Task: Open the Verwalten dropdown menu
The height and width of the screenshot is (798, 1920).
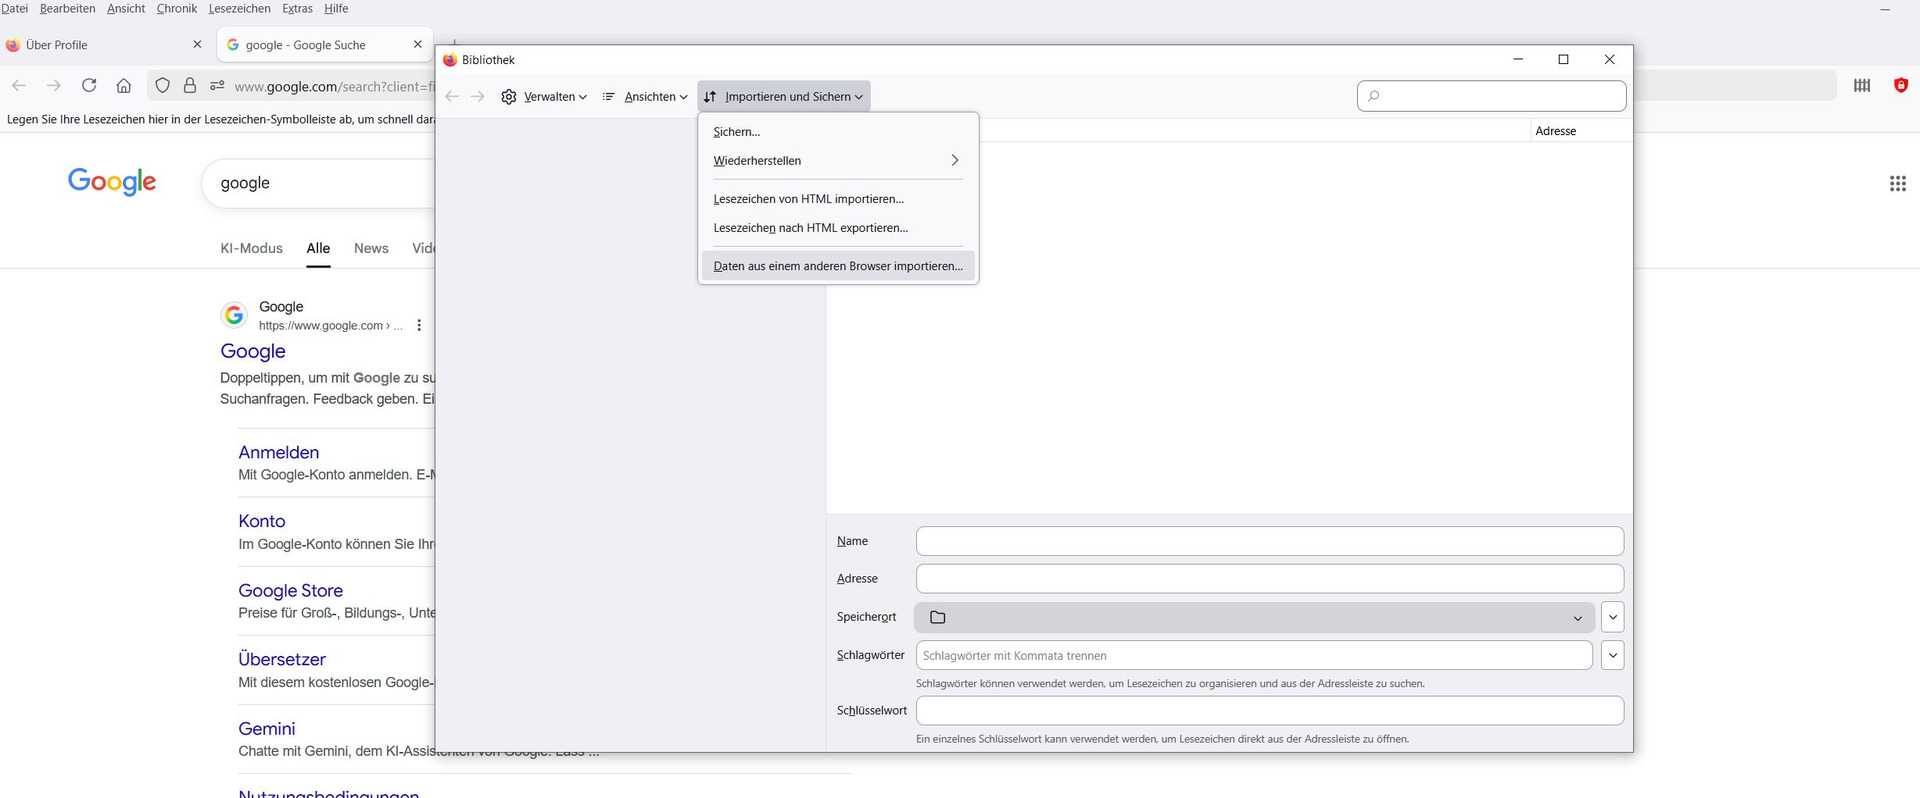Action: point(544,97)
